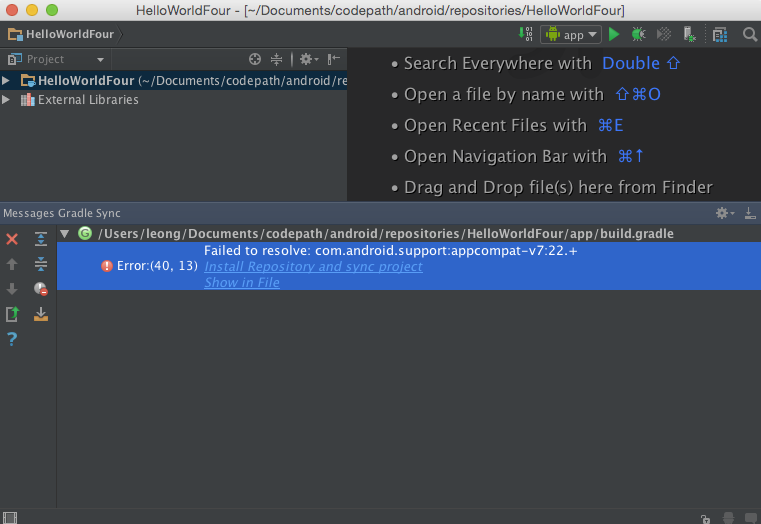The height and width of the screenshot is (524, 761).
Task: Click the build.gradle file path row
Action: tap(386, 234)
